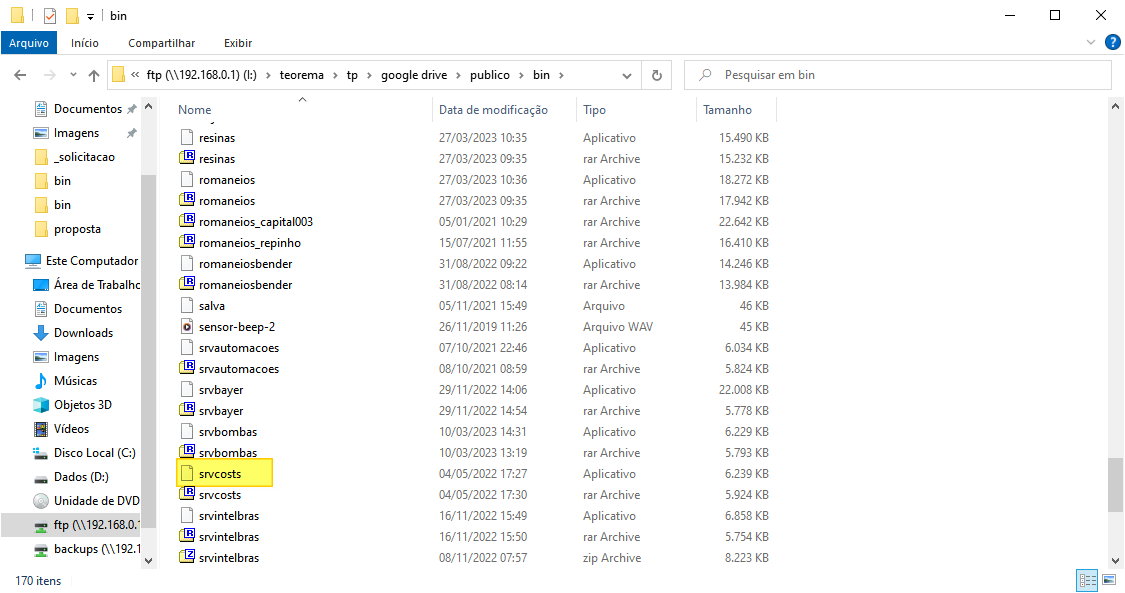Click the Pesquisar em bin search field
This screenshot has width=1125, height=593.
point(898,75)
